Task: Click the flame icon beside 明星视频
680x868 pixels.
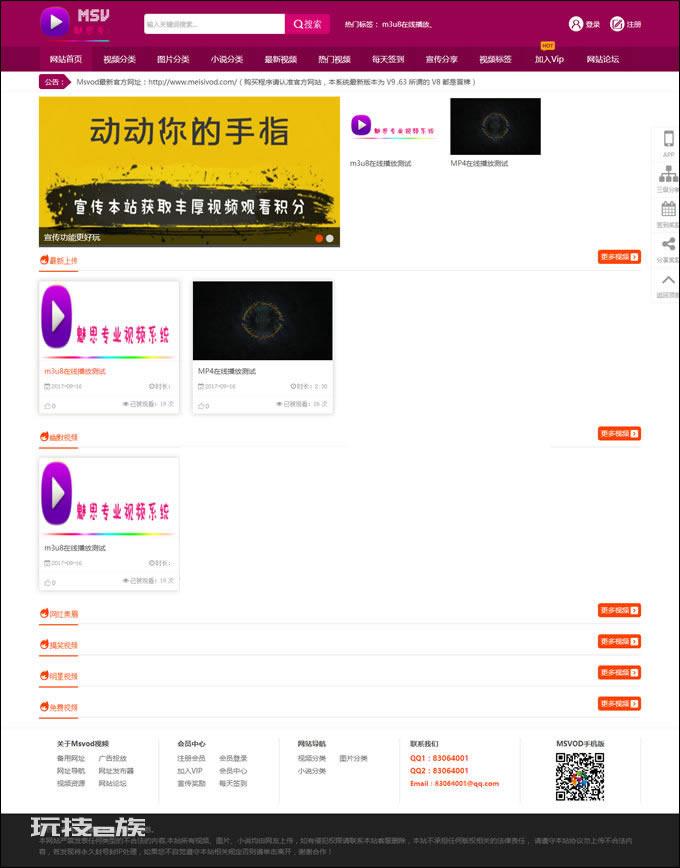Action: pyautogui.click(x=44, y=675)
